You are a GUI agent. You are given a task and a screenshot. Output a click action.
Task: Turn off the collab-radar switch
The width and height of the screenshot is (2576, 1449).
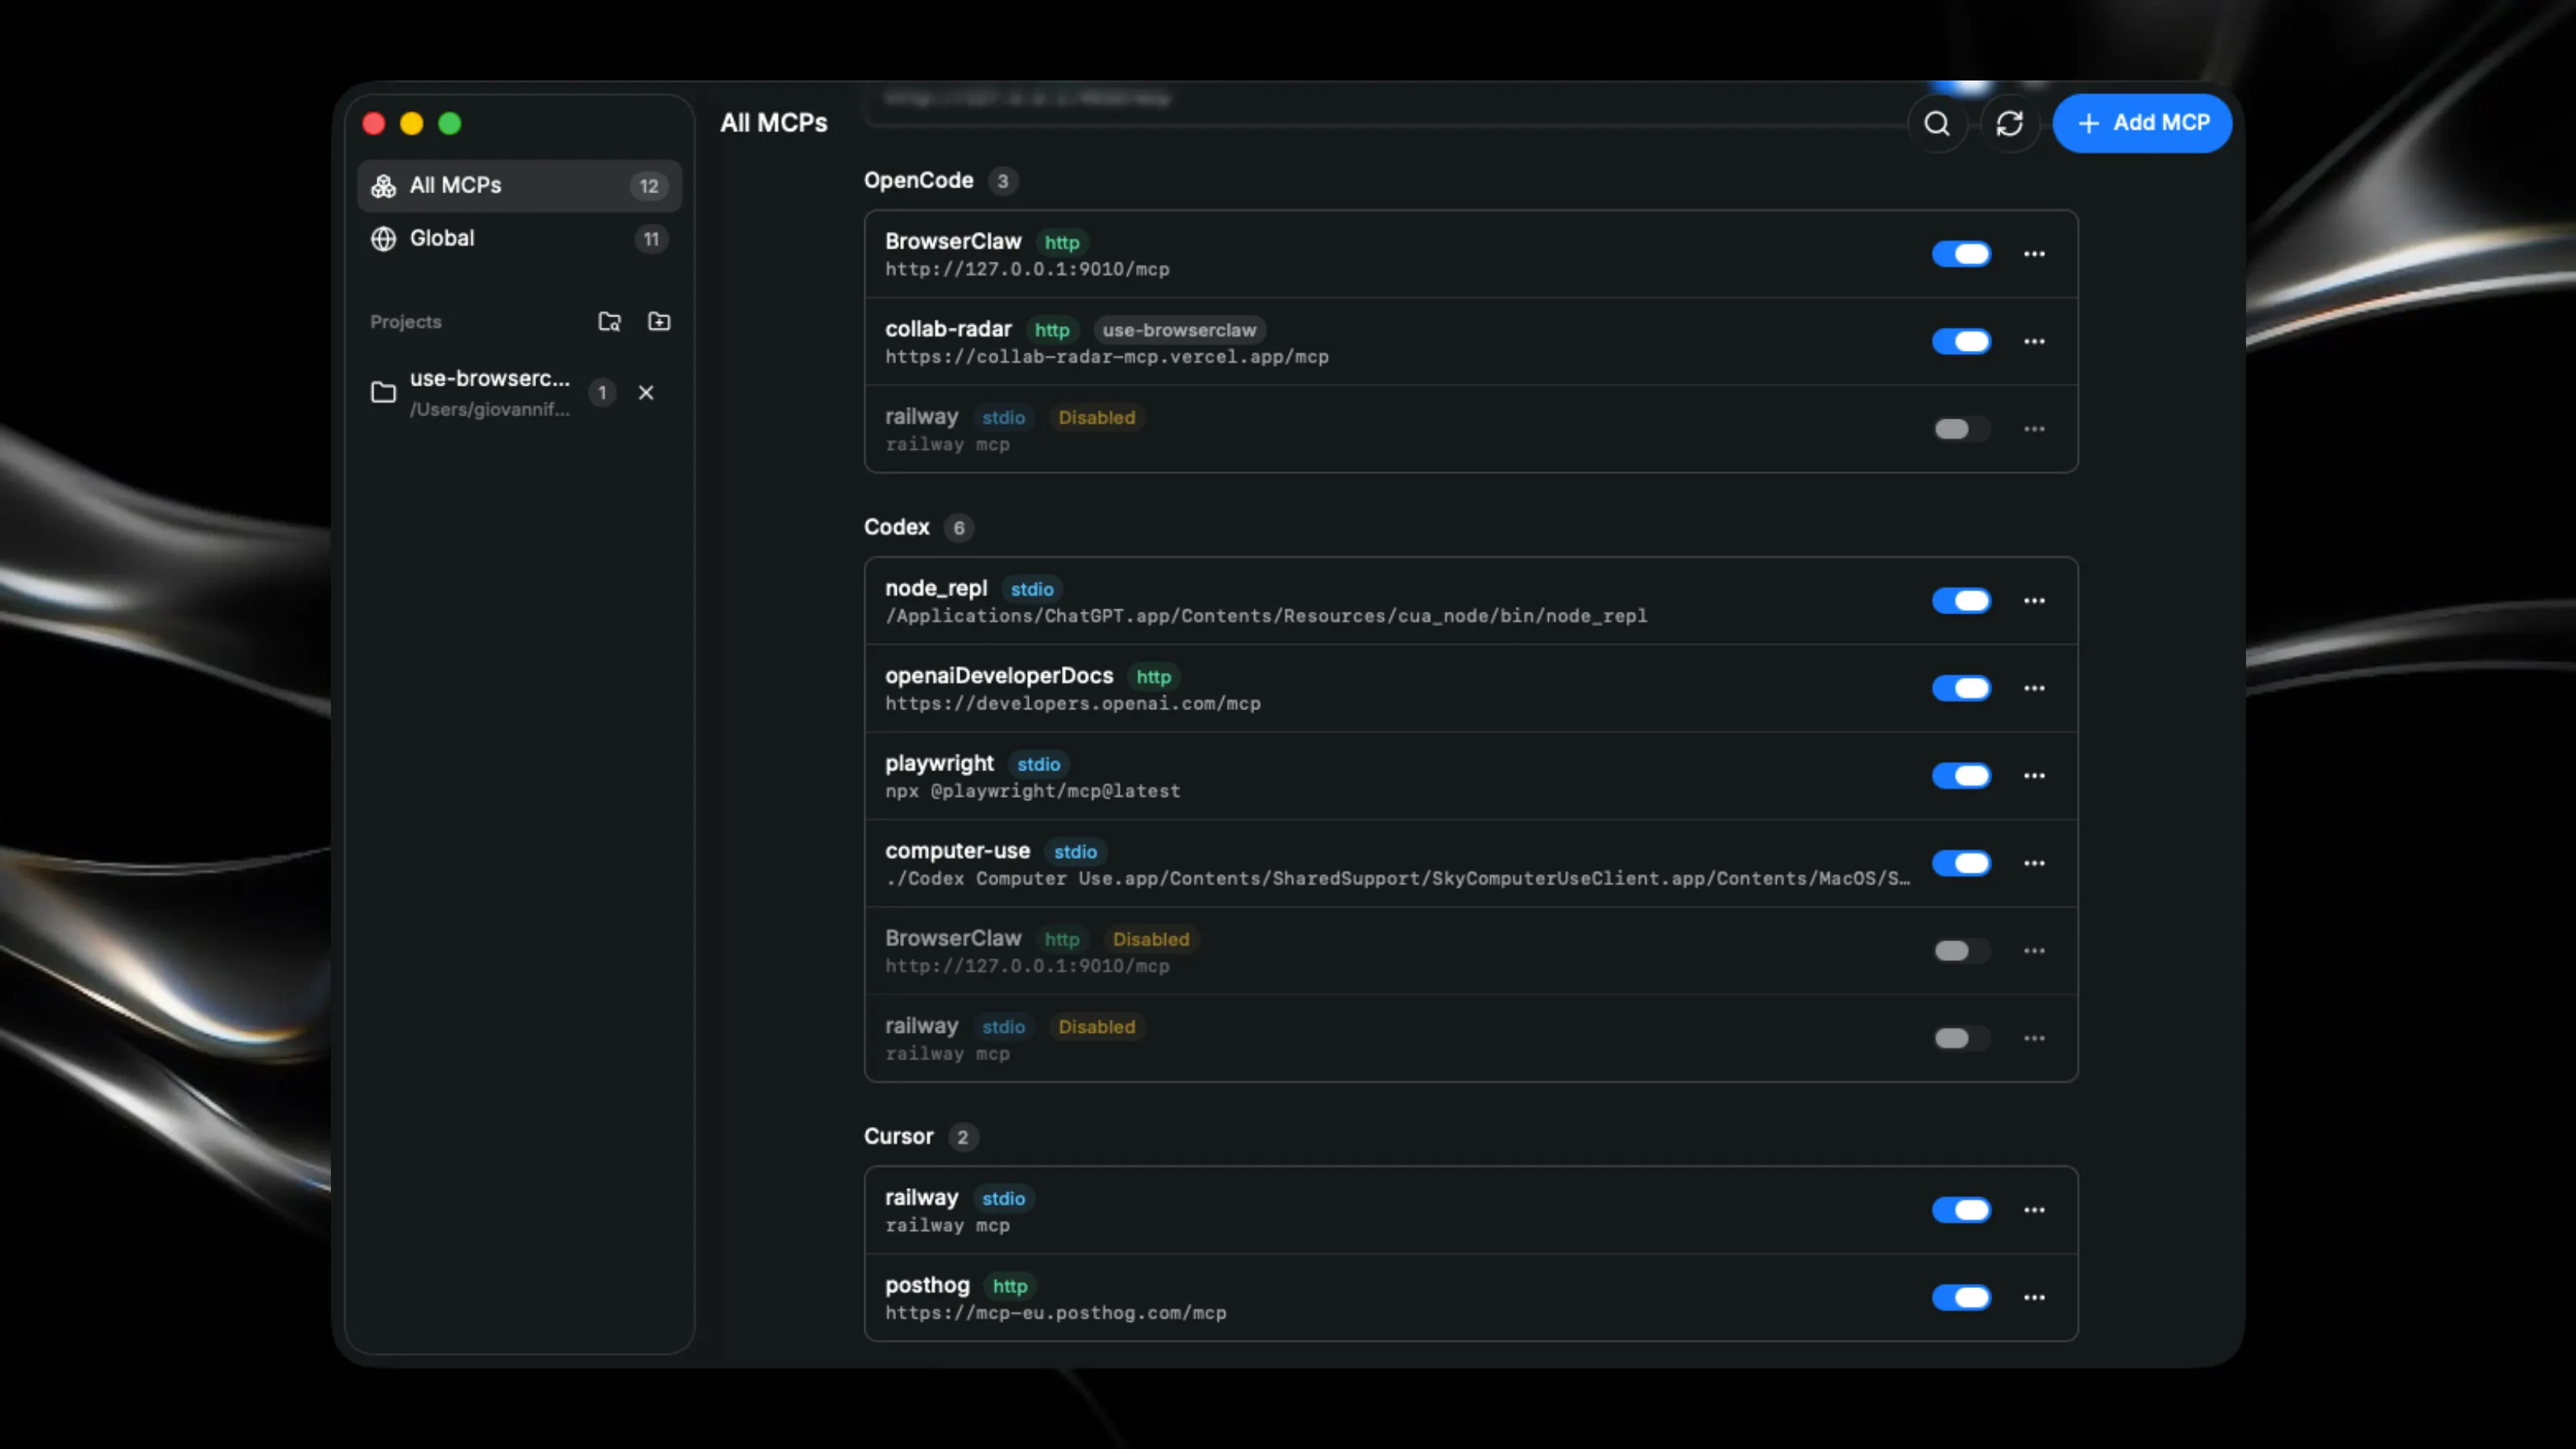coord(1961,342)
